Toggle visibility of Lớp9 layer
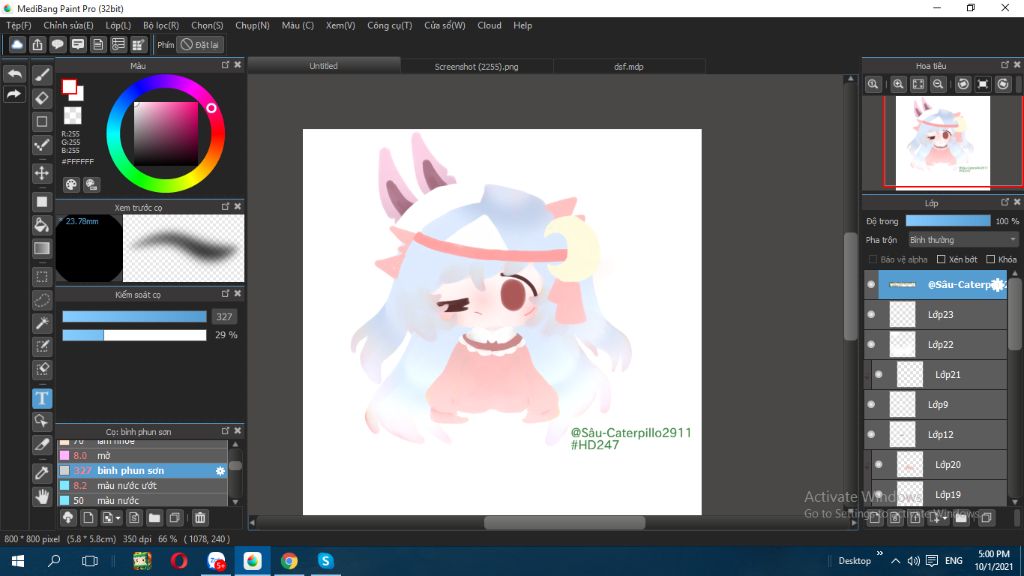Screen dimensions: 1024x576 tap(871, 405)
